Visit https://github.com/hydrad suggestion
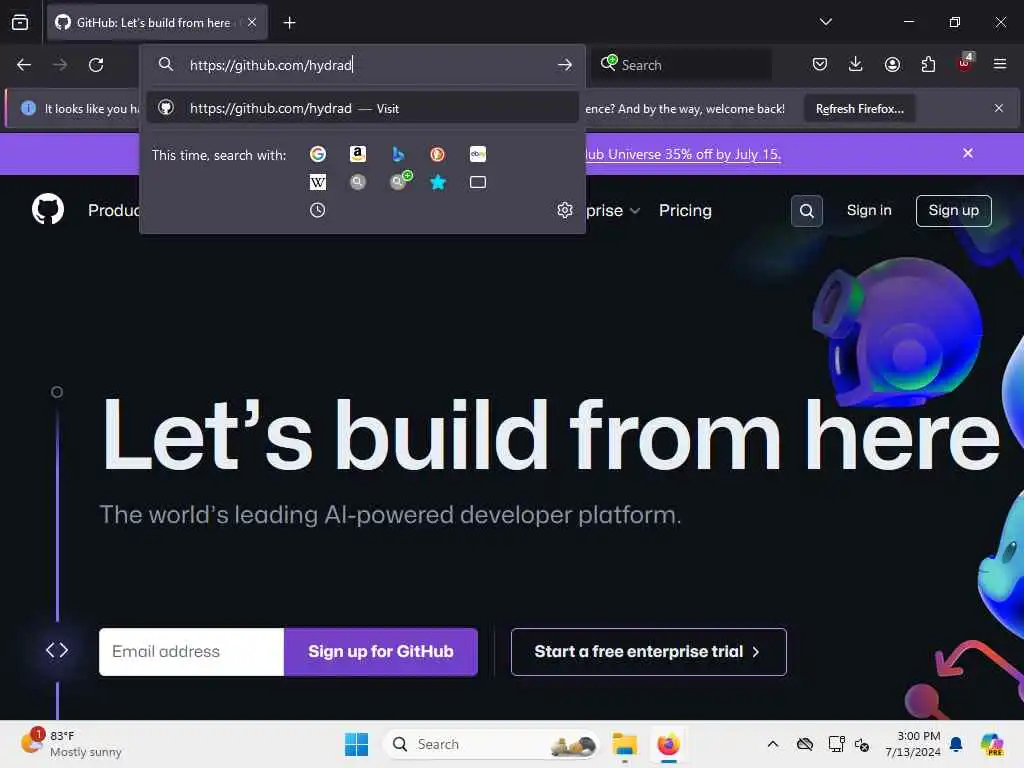 (x=362, y=108)
